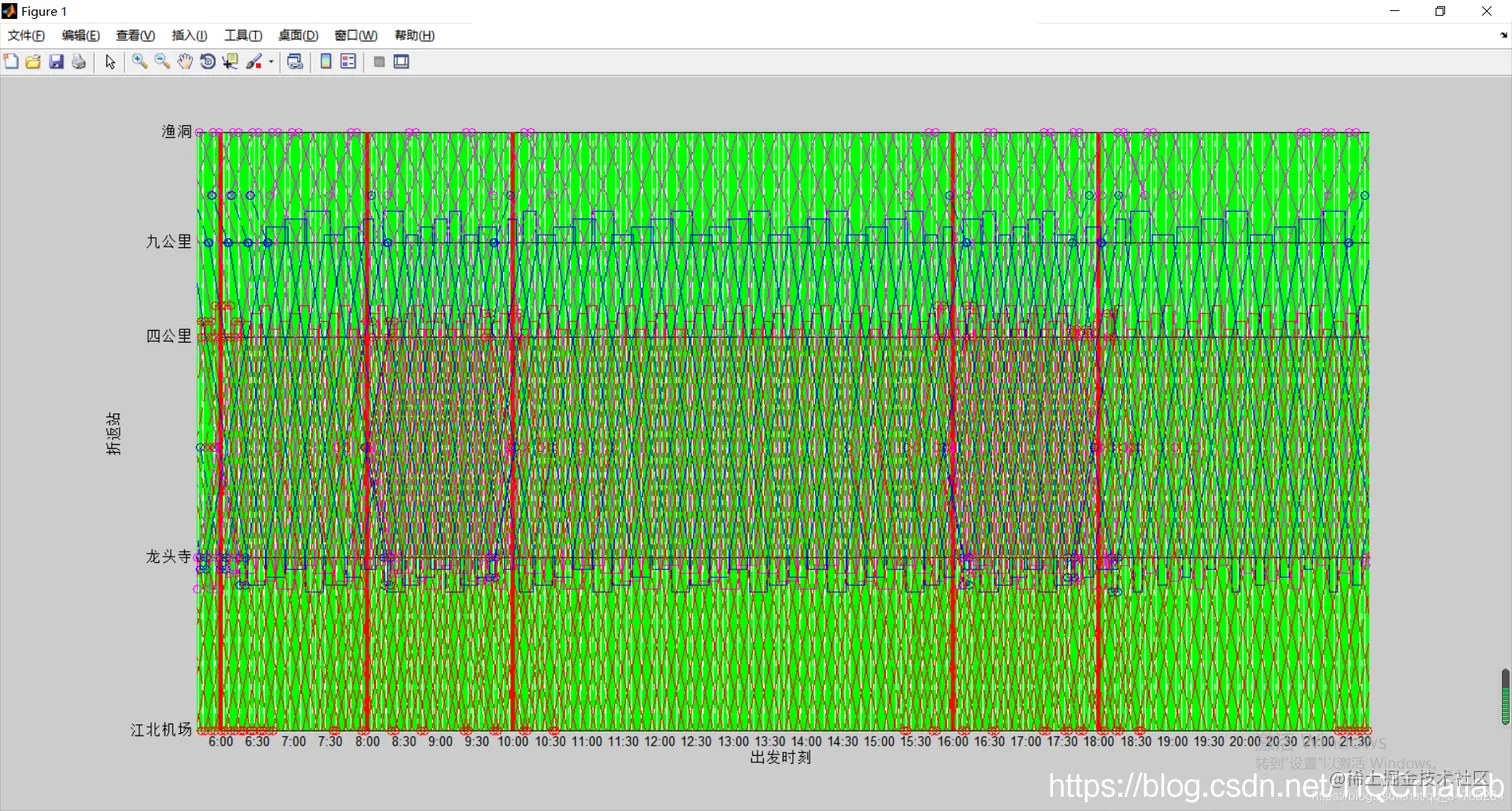
Task: Open the 窗口(W) menu
Action: tap(356, 36)
